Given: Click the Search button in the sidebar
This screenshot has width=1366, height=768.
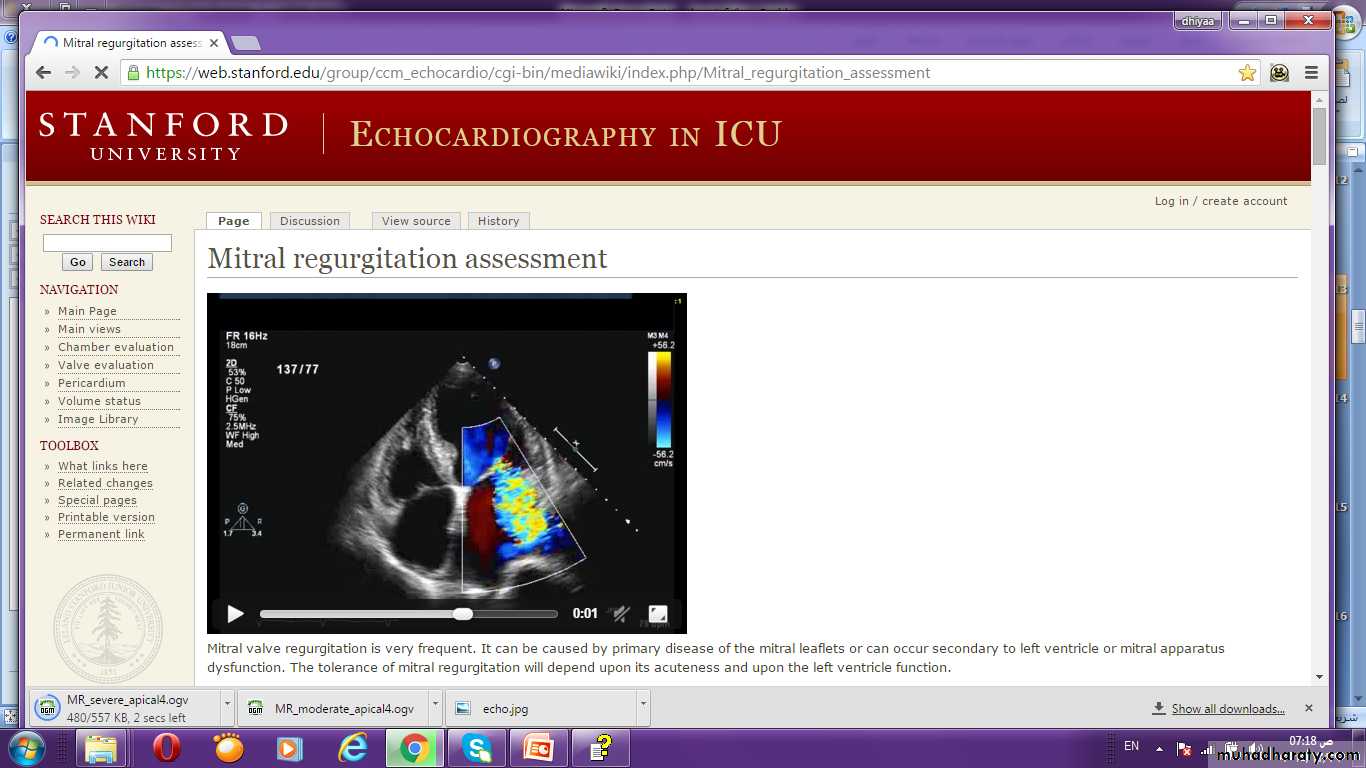Looking at the screenshot, I should [x=127, y=262].
